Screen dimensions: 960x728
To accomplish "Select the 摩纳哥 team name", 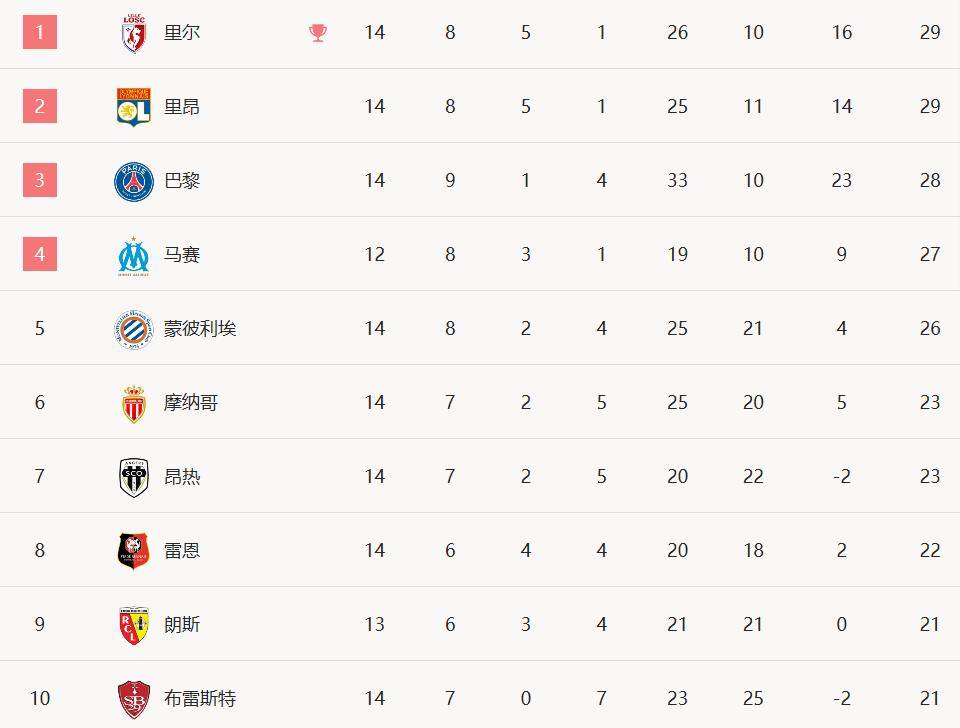I will 190,403.
